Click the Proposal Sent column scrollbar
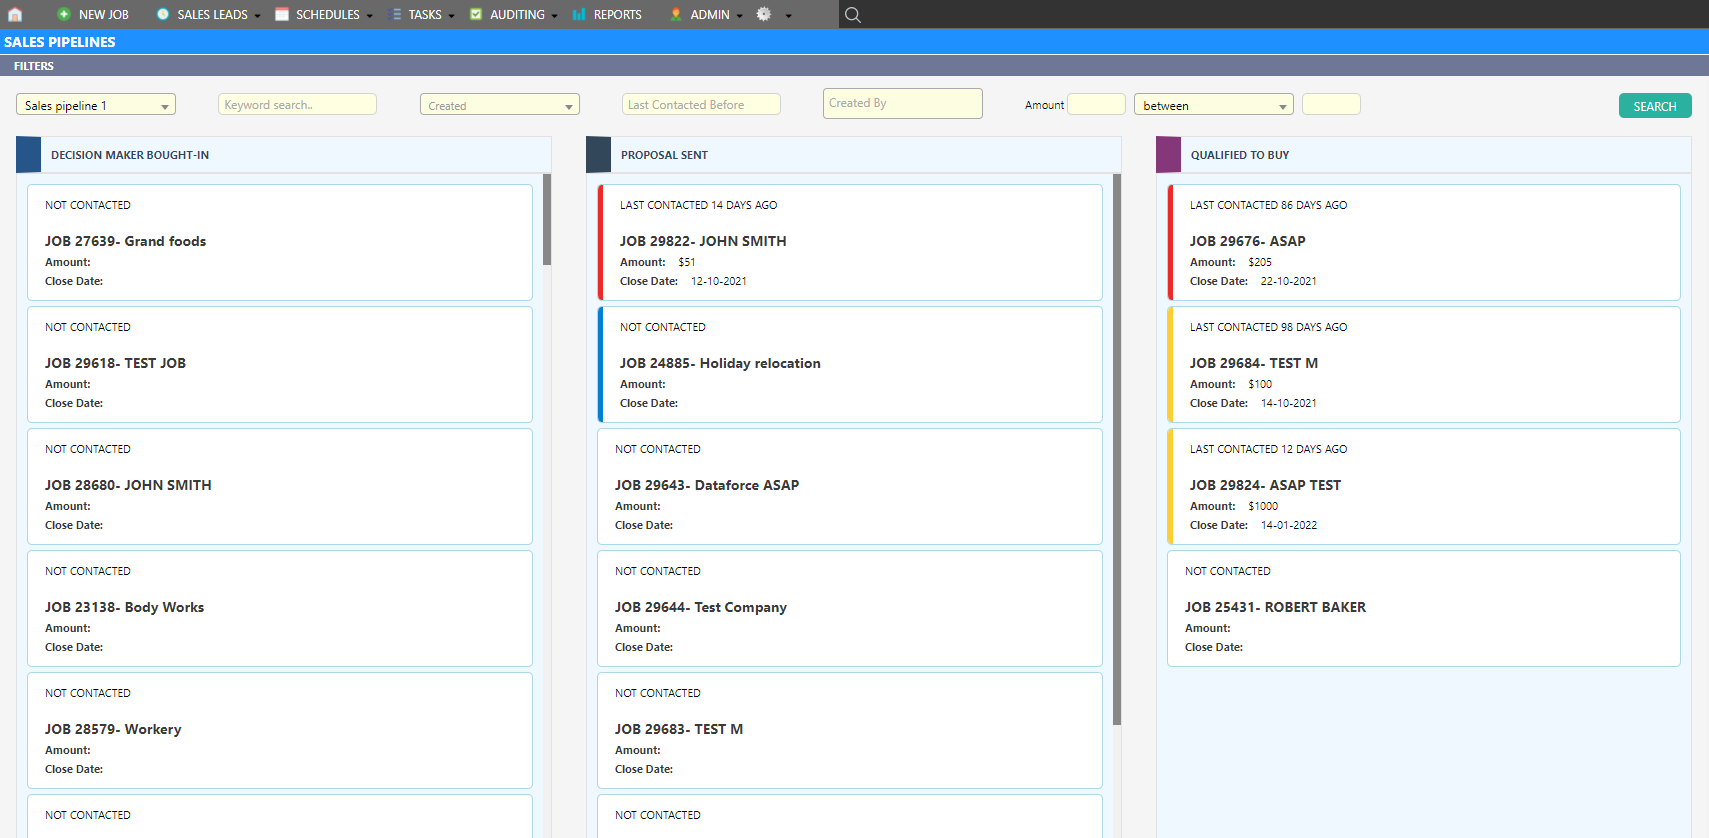Image resolution: width=1709 pixels, height=838 pixels. 1117,450
